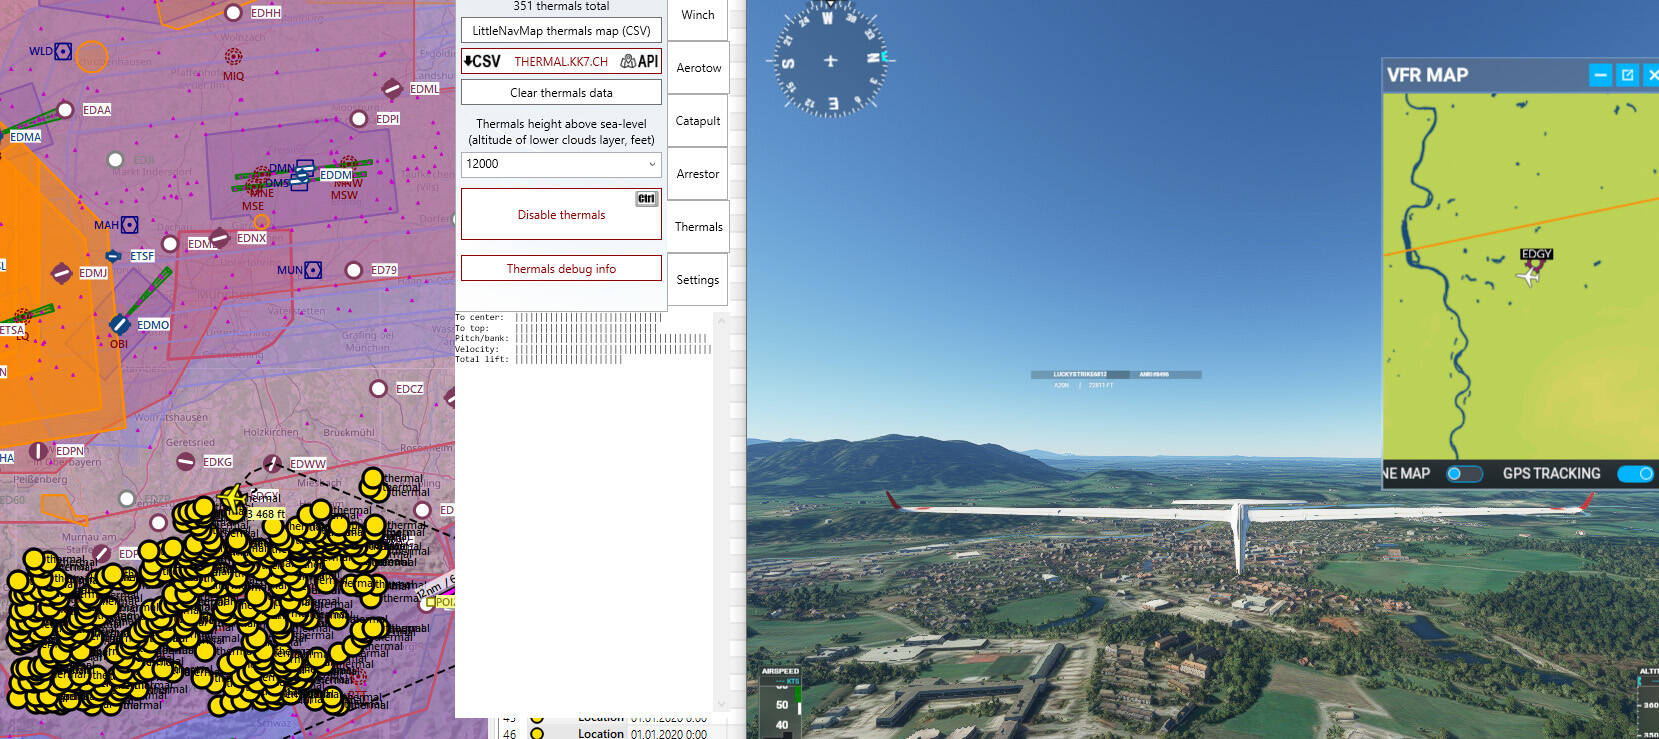This screenshot has height=739, width=1659.
Task: Click the VFR MAP title text
Action: [x=1427, y=75]
